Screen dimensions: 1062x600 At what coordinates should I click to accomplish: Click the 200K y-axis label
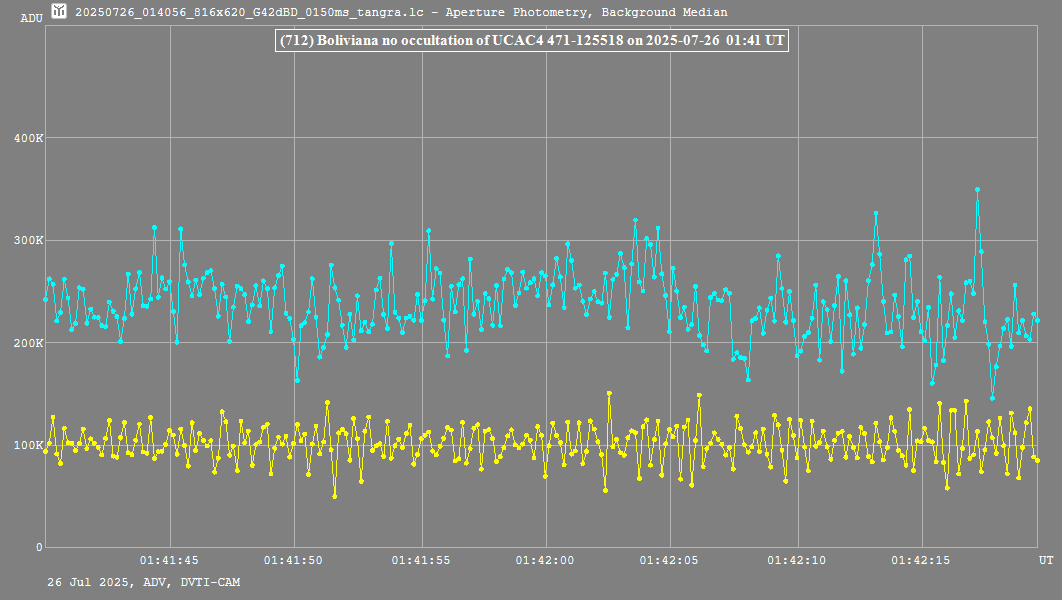pyautogui.click(x=28, y=343)
